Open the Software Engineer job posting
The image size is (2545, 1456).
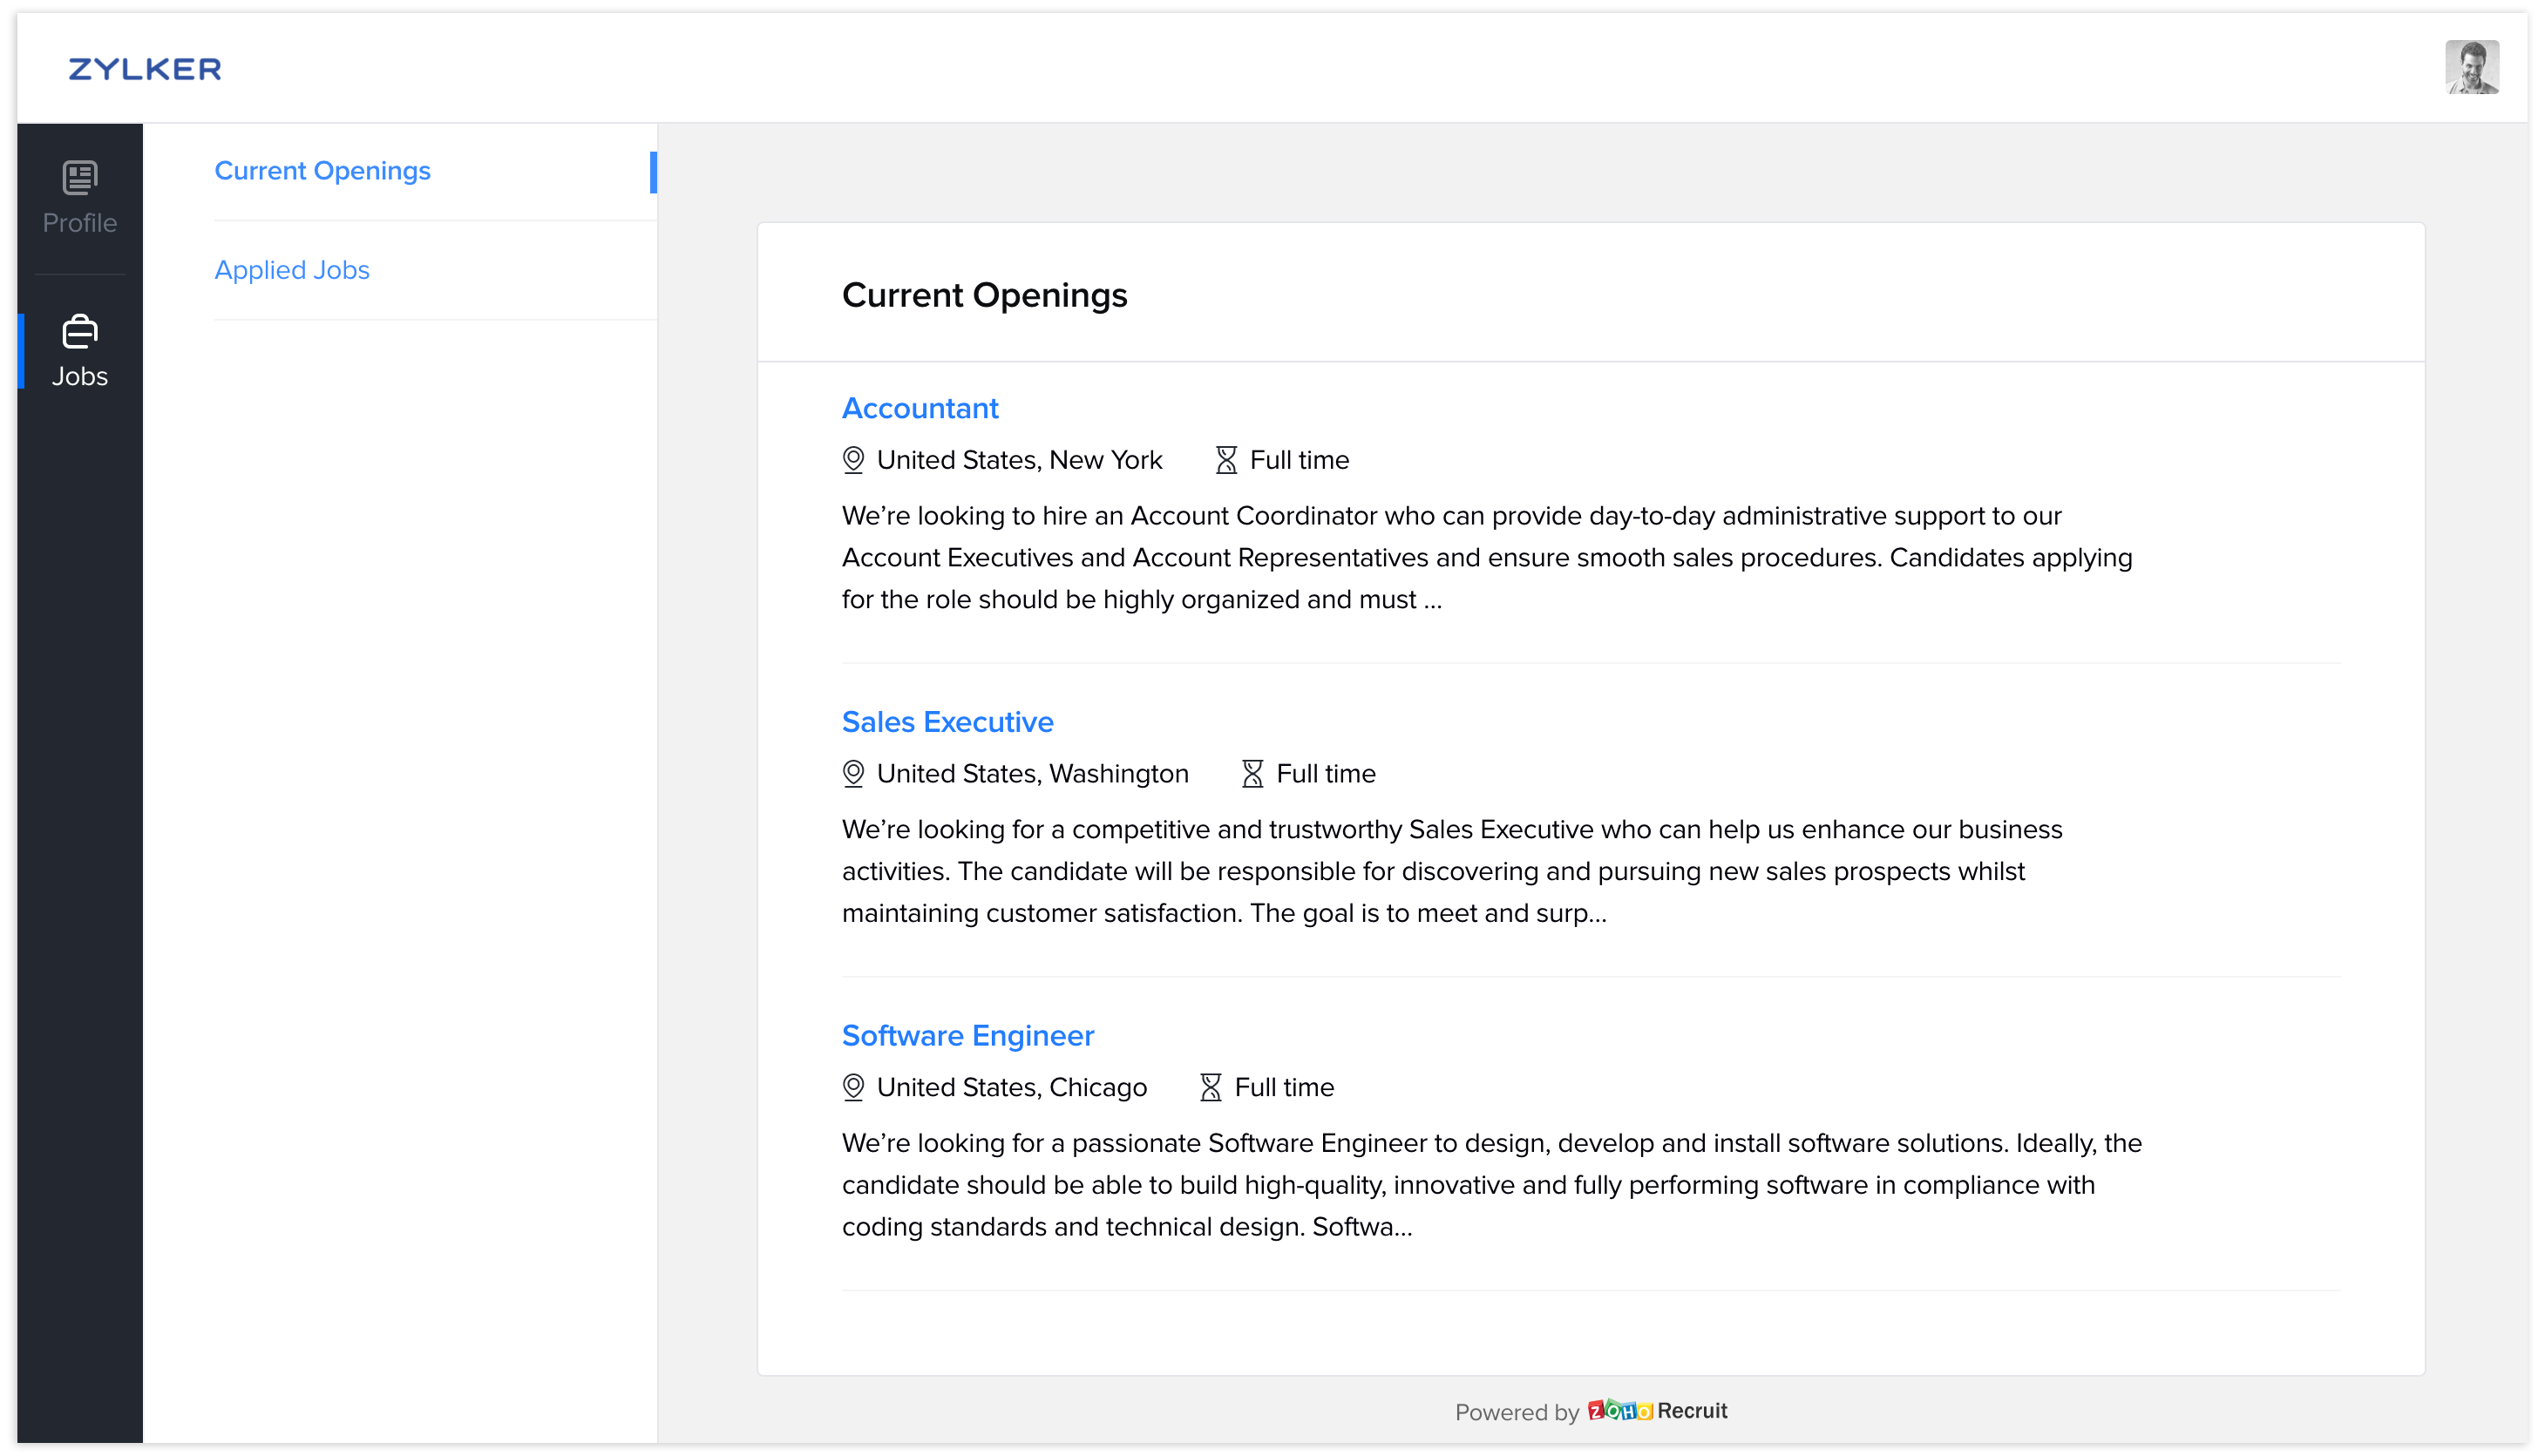967,1035
